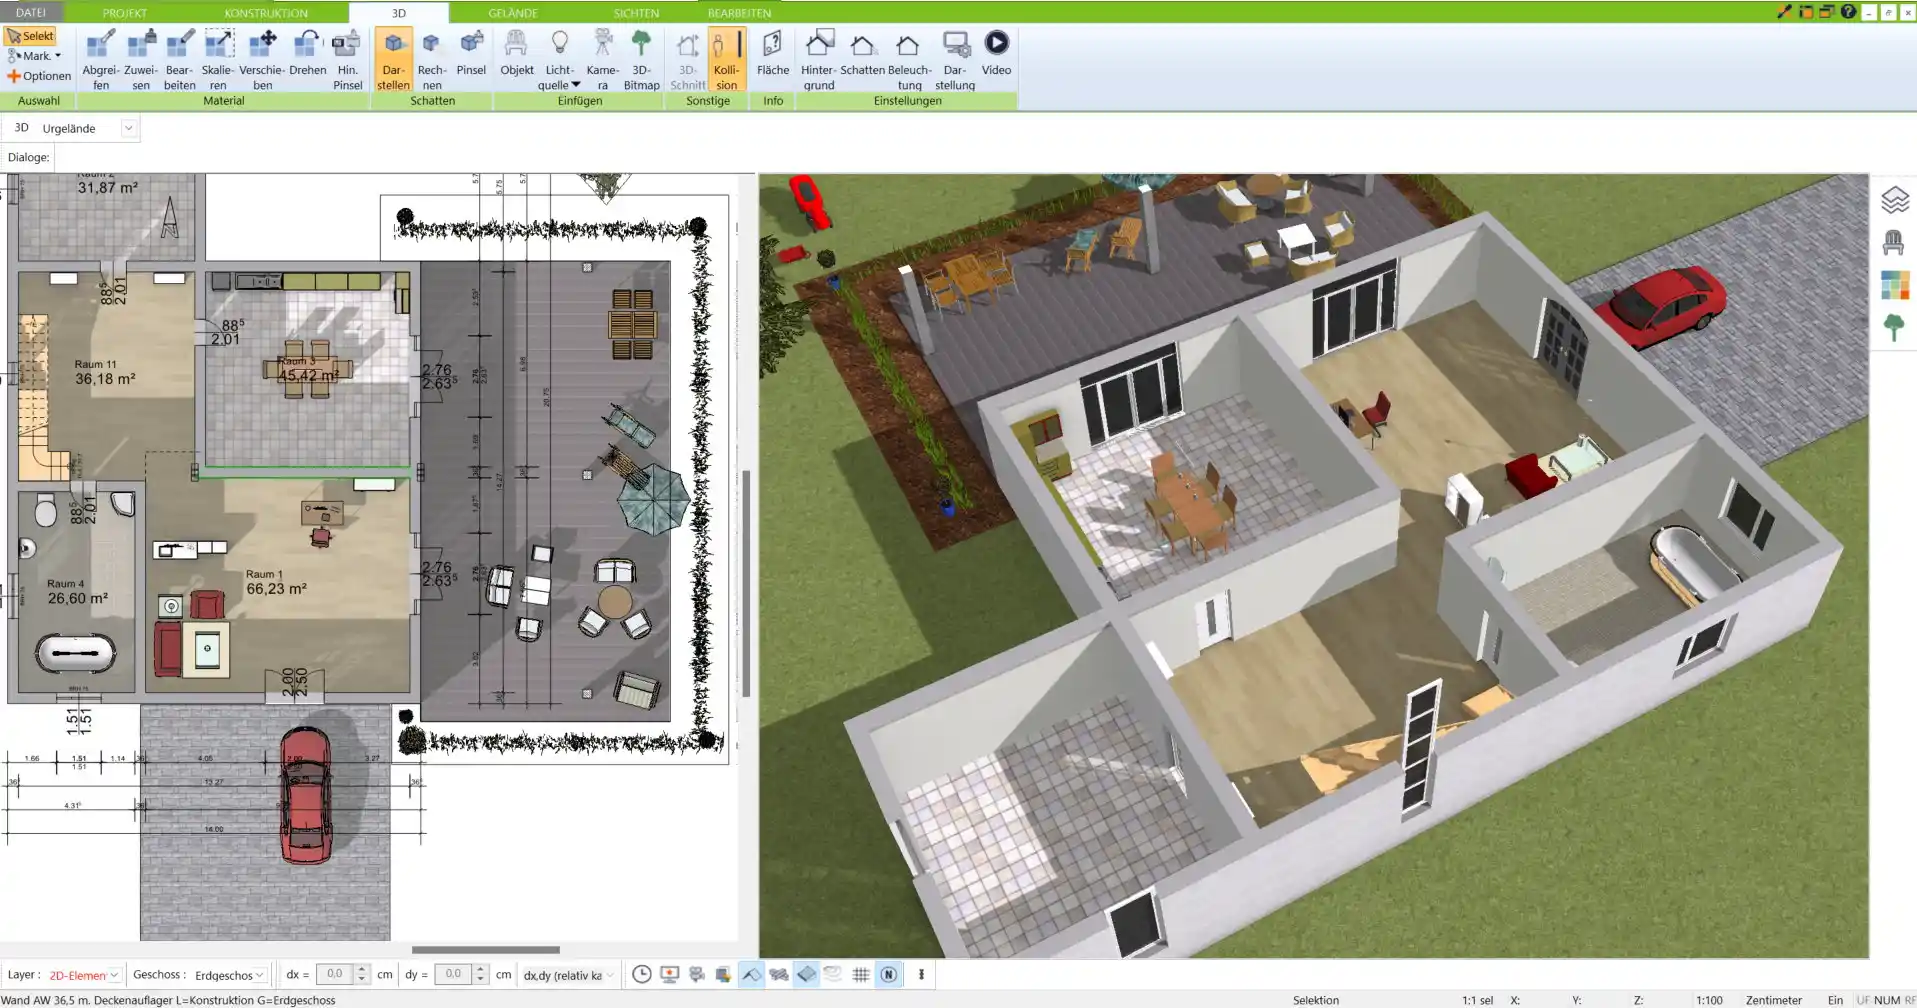
Task: Open Schatten settings in Einstellungen
Action: tap(862, 52)
